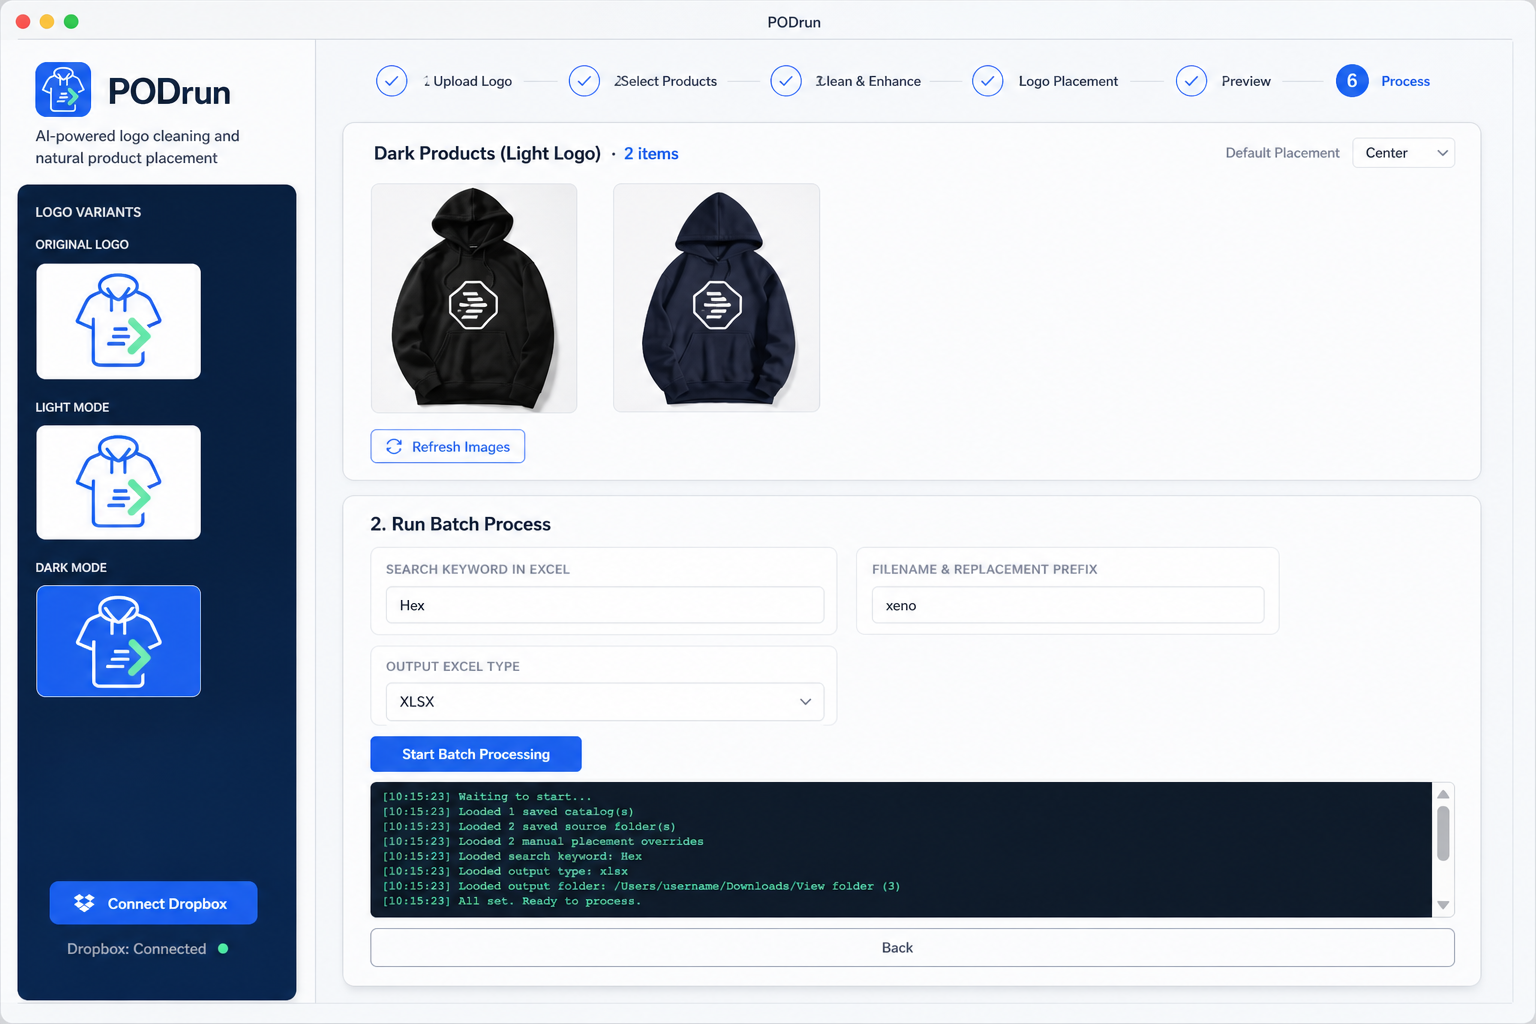Open the Default Placement Center dropdown

(x=1403, y=153)
